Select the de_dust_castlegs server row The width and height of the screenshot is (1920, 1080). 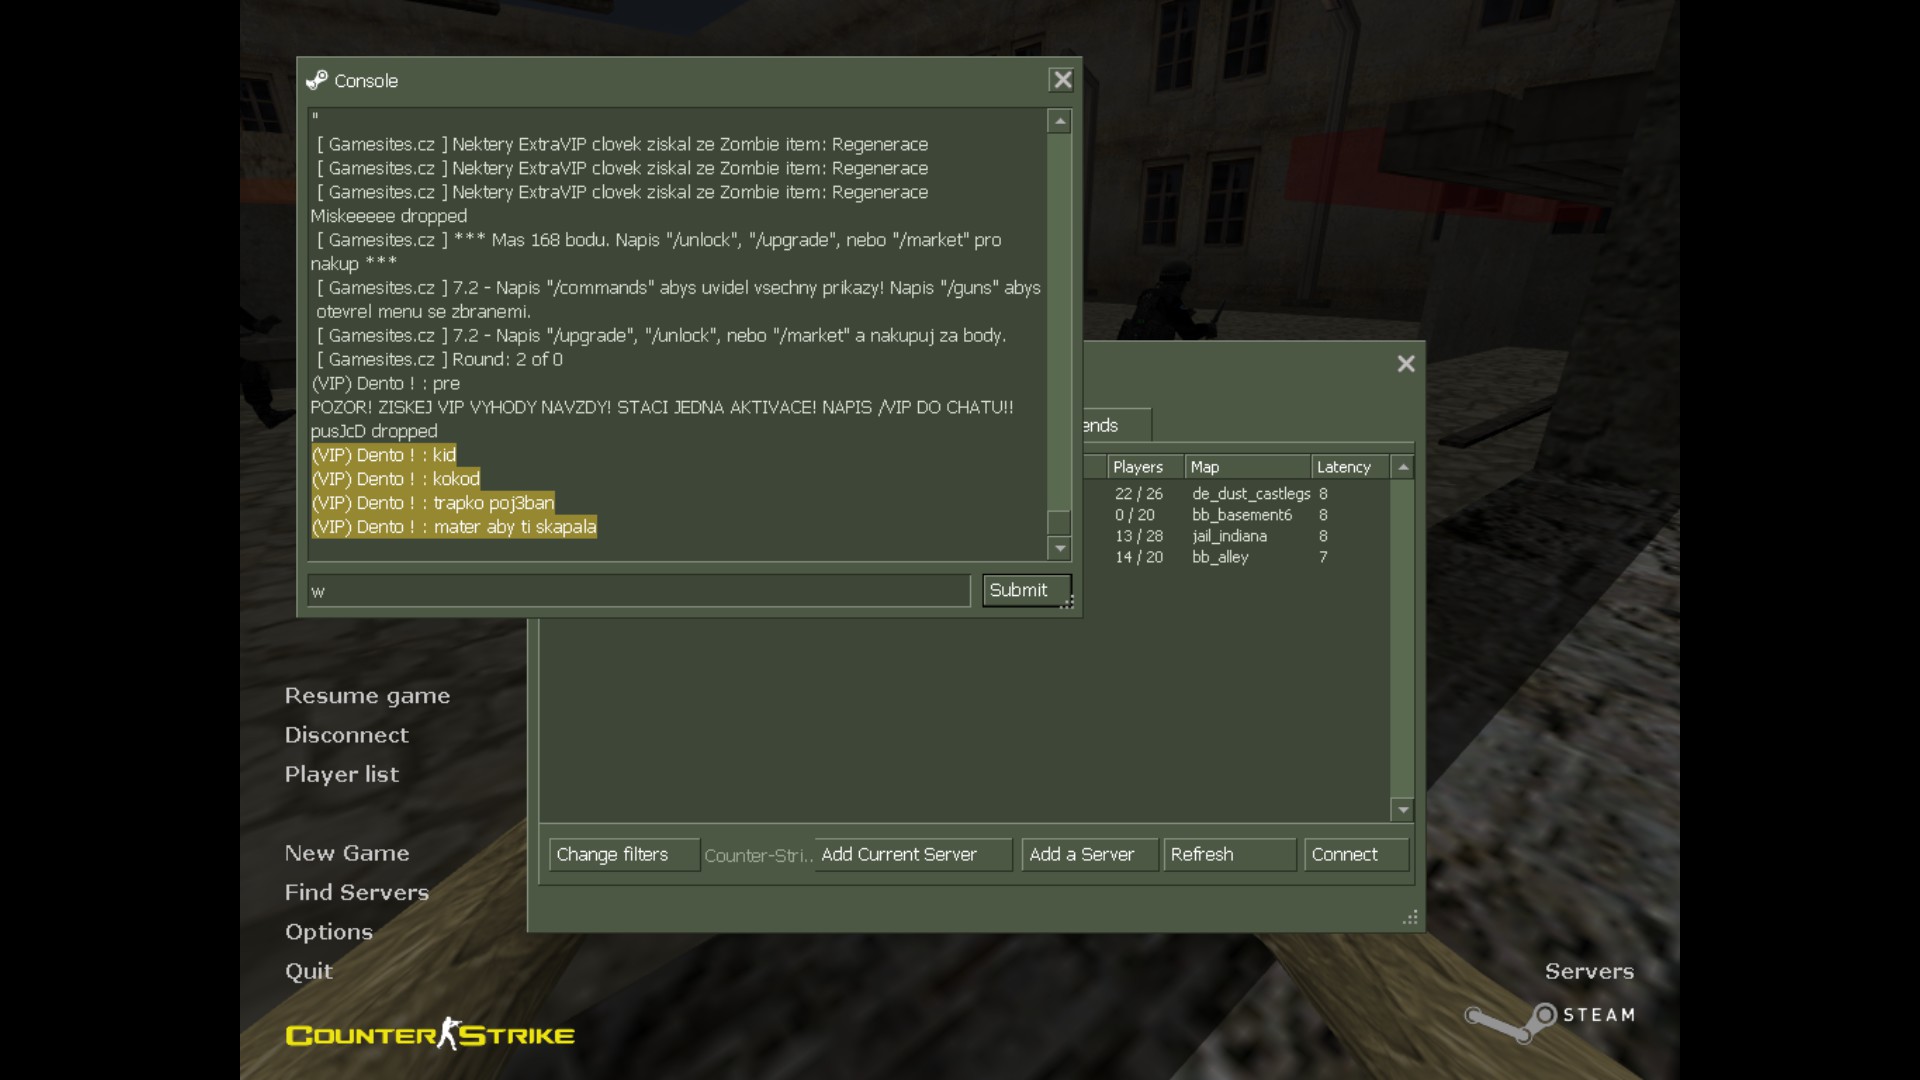pos(1237,494)
